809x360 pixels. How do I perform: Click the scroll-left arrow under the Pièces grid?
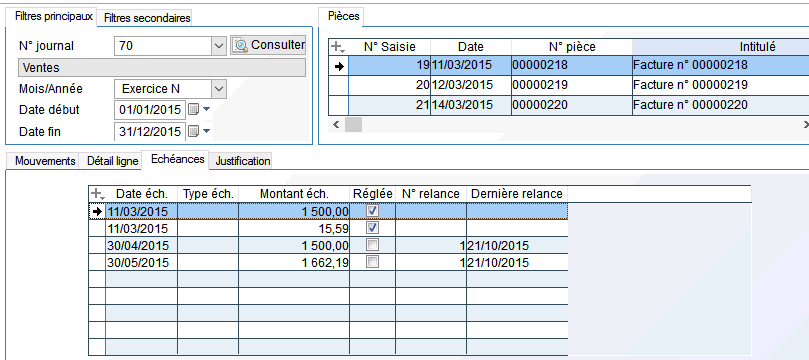click(336, 124)
